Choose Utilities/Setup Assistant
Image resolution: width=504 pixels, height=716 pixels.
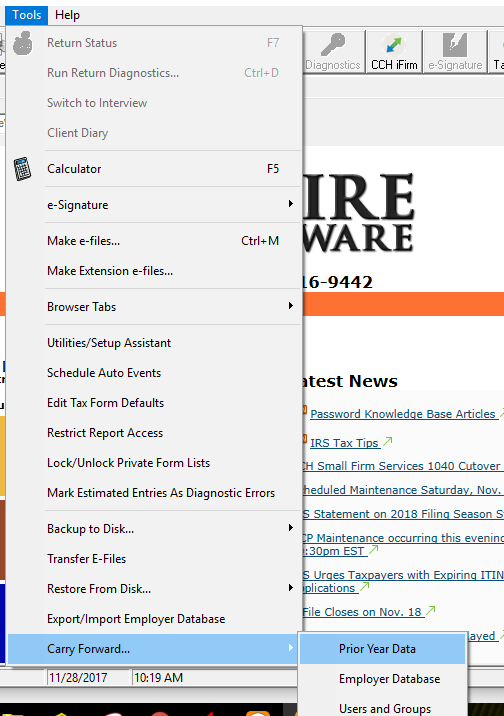[x=153, y=342]
